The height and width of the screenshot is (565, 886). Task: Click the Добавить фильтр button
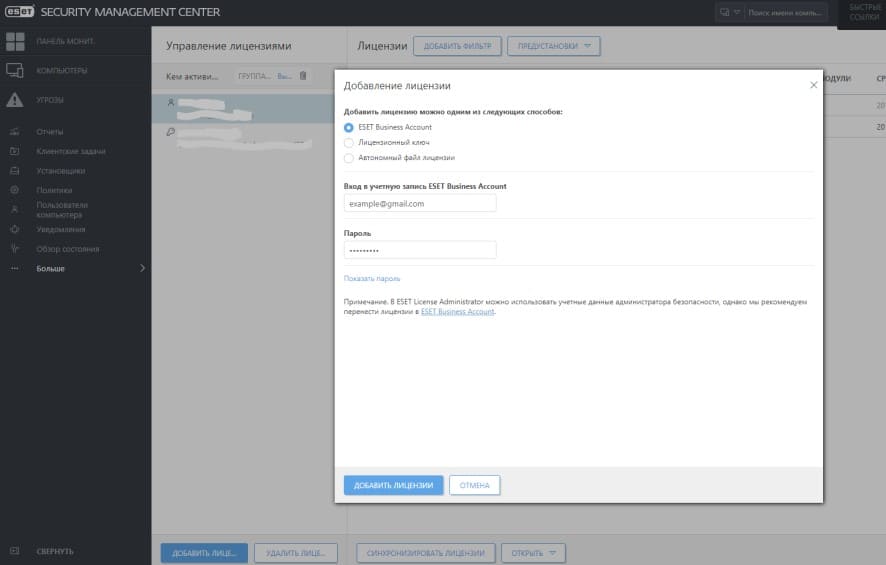[458, 46]
